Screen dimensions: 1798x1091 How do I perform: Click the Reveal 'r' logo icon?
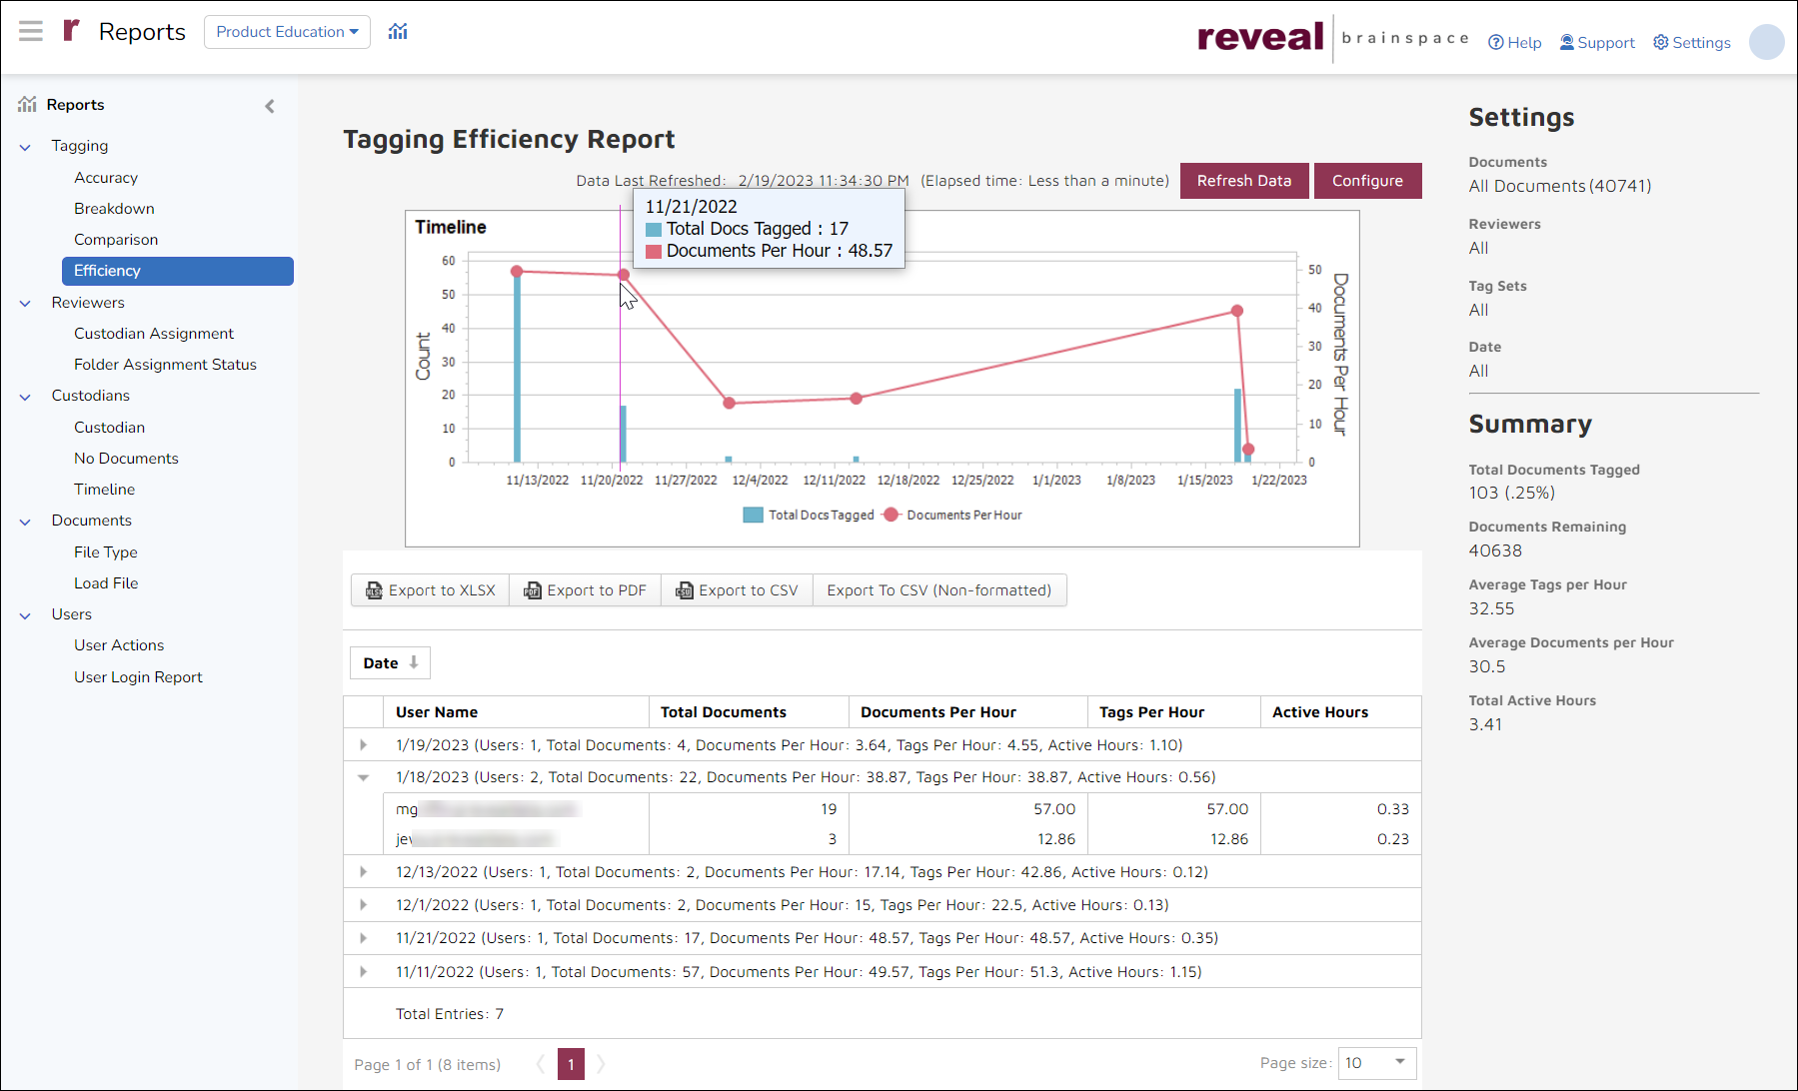point(71,31)
